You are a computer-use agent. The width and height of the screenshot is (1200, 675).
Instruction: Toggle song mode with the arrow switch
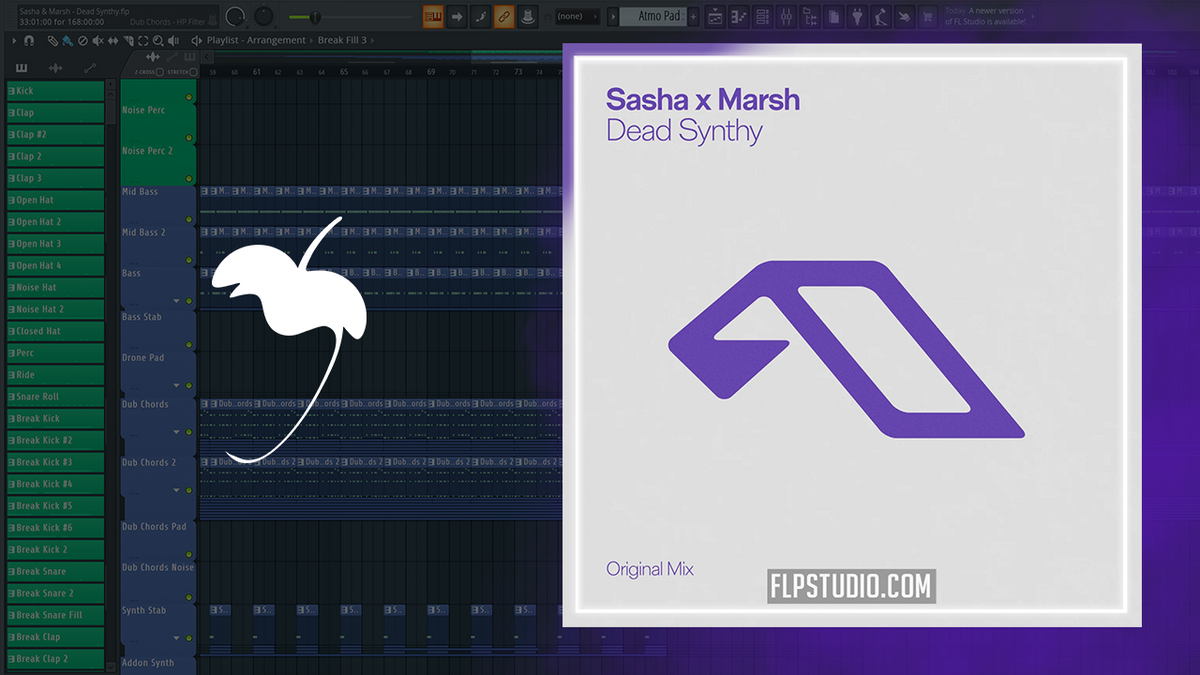point(457,17)
